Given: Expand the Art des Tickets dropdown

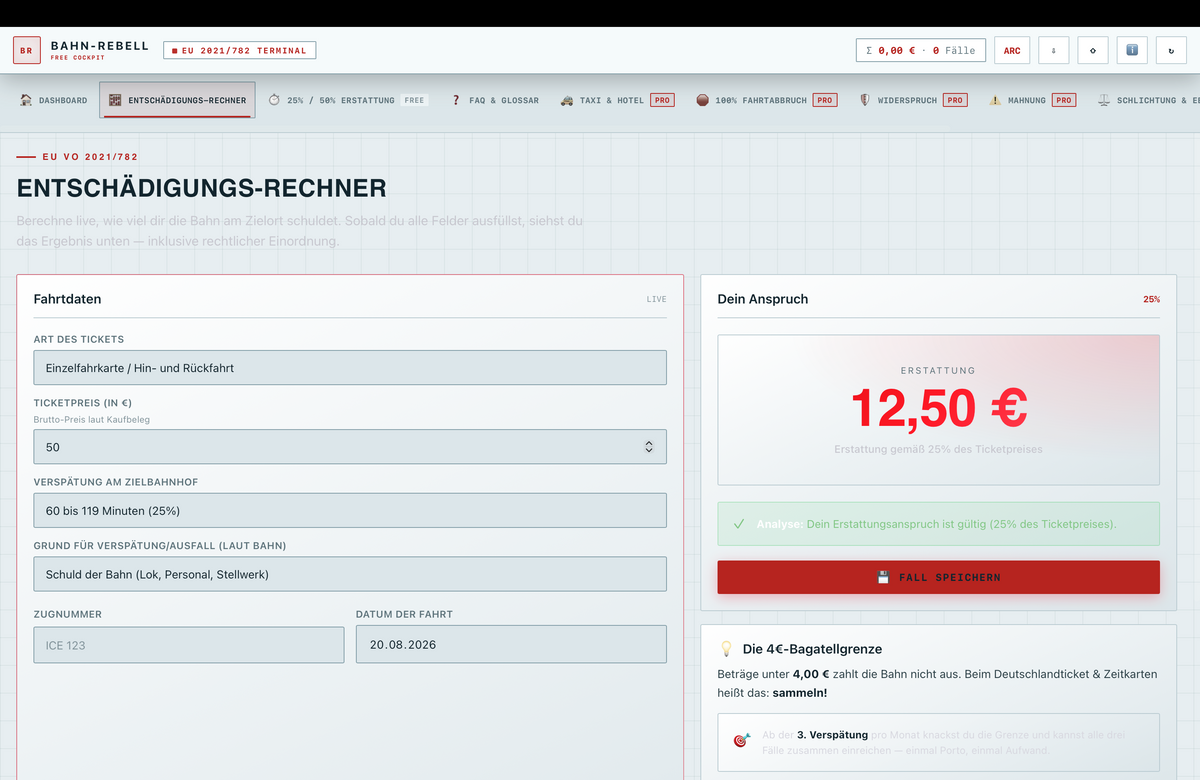Looking at the screenshot, I should tap(350, 368).
